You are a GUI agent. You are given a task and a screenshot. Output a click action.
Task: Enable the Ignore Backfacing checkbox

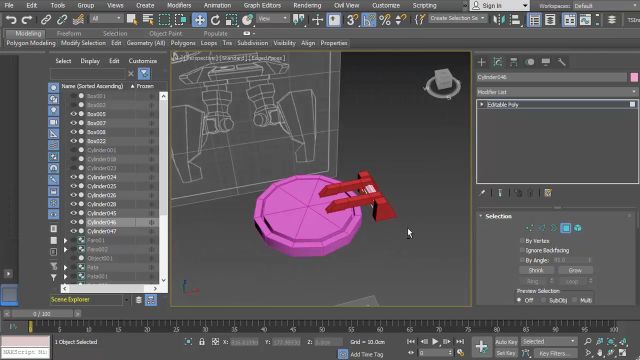tap(522, 250)
